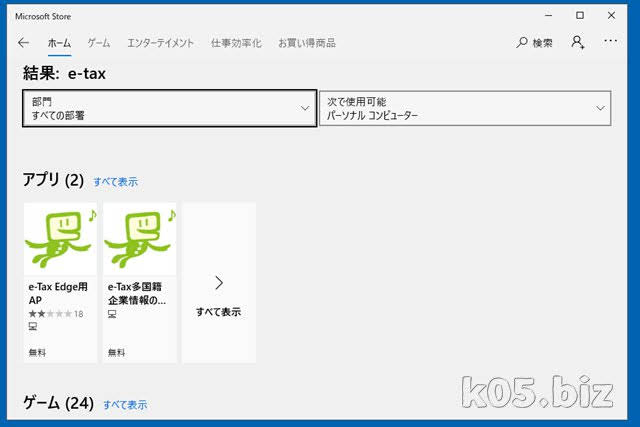This screenshot has height=427, width=640.
Task: Click すべて表示 link next to アプリ (2)
Action: [116, 182]
